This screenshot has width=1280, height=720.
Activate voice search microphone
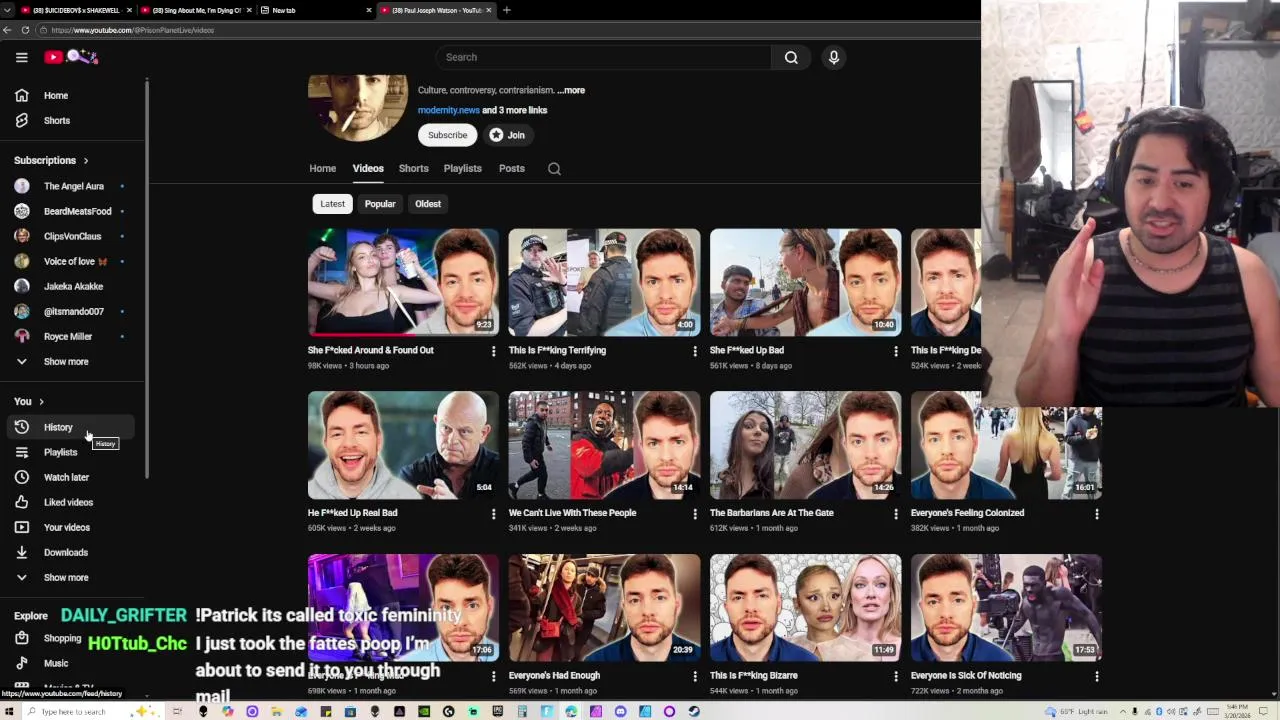833,57
